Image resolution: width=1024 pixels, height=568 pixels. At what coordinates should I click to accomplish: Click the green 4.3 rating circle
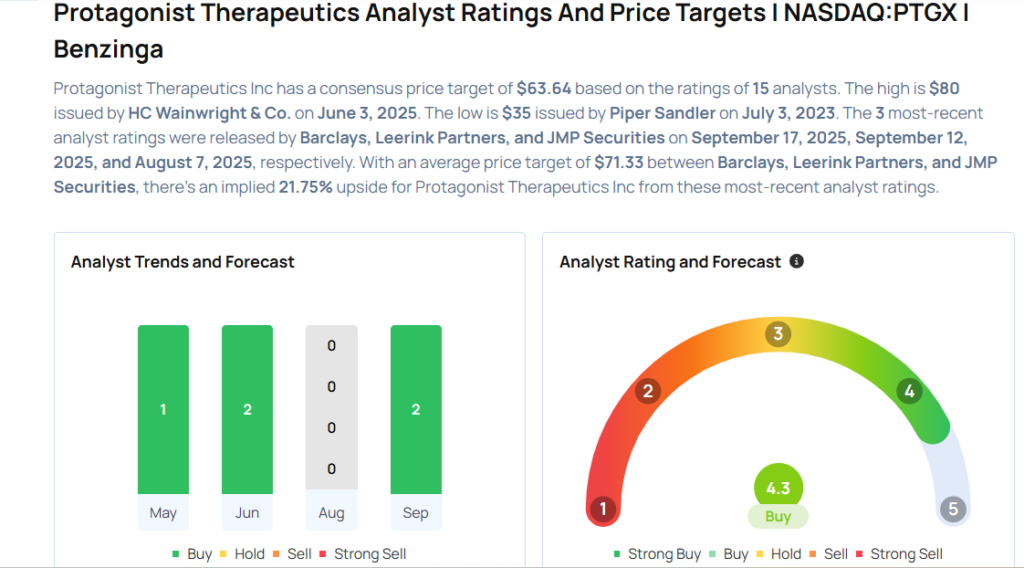(x=778, y=488)
